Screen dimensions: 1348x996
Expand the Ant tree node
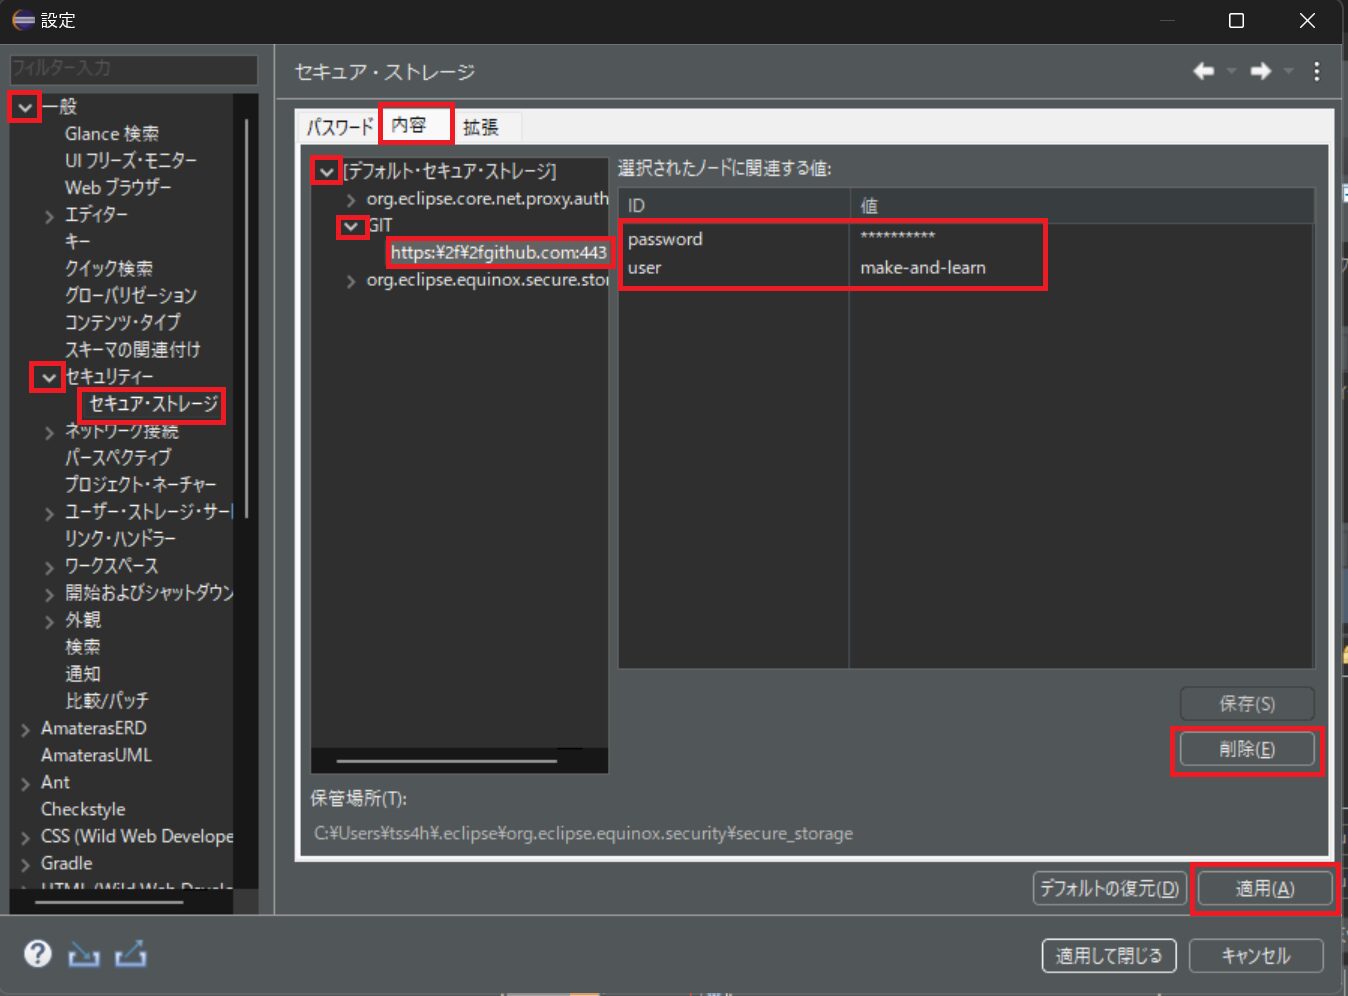click(x=25, y=783)
